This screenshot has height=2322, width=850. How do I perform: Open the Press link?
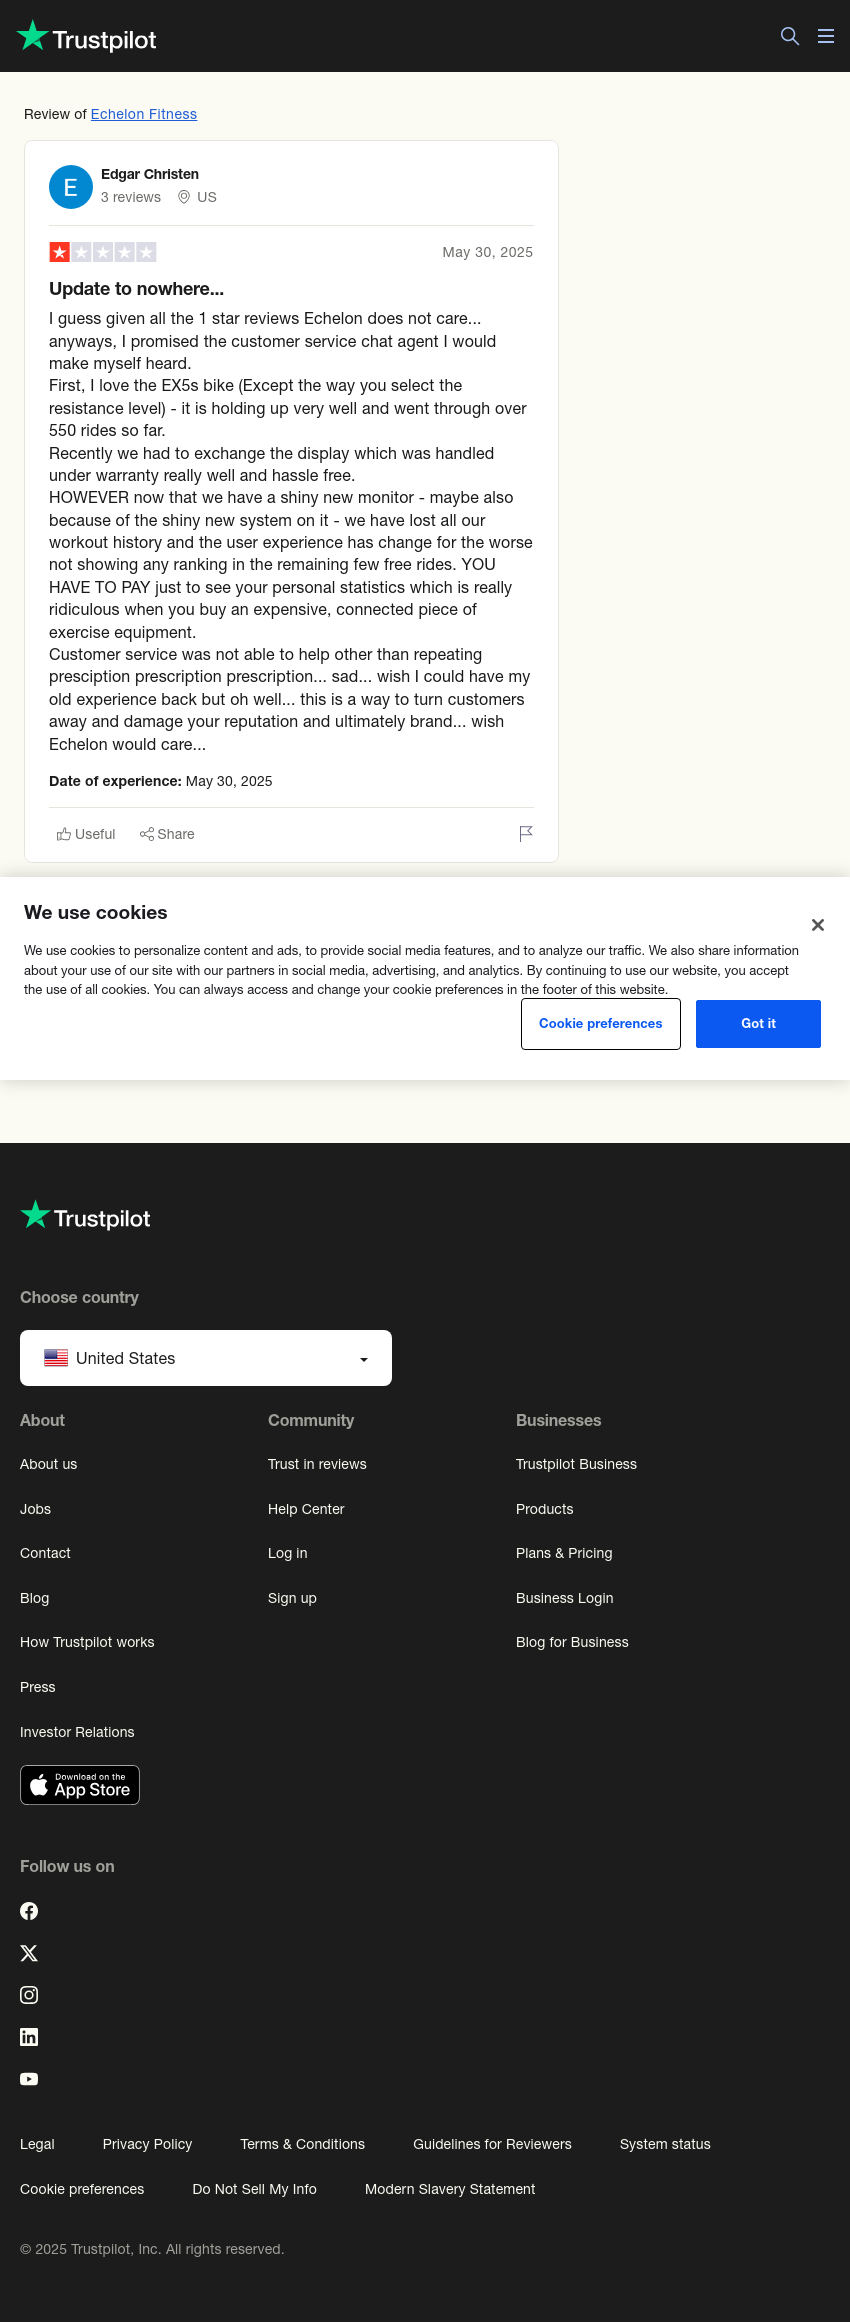coord(38,1687)
